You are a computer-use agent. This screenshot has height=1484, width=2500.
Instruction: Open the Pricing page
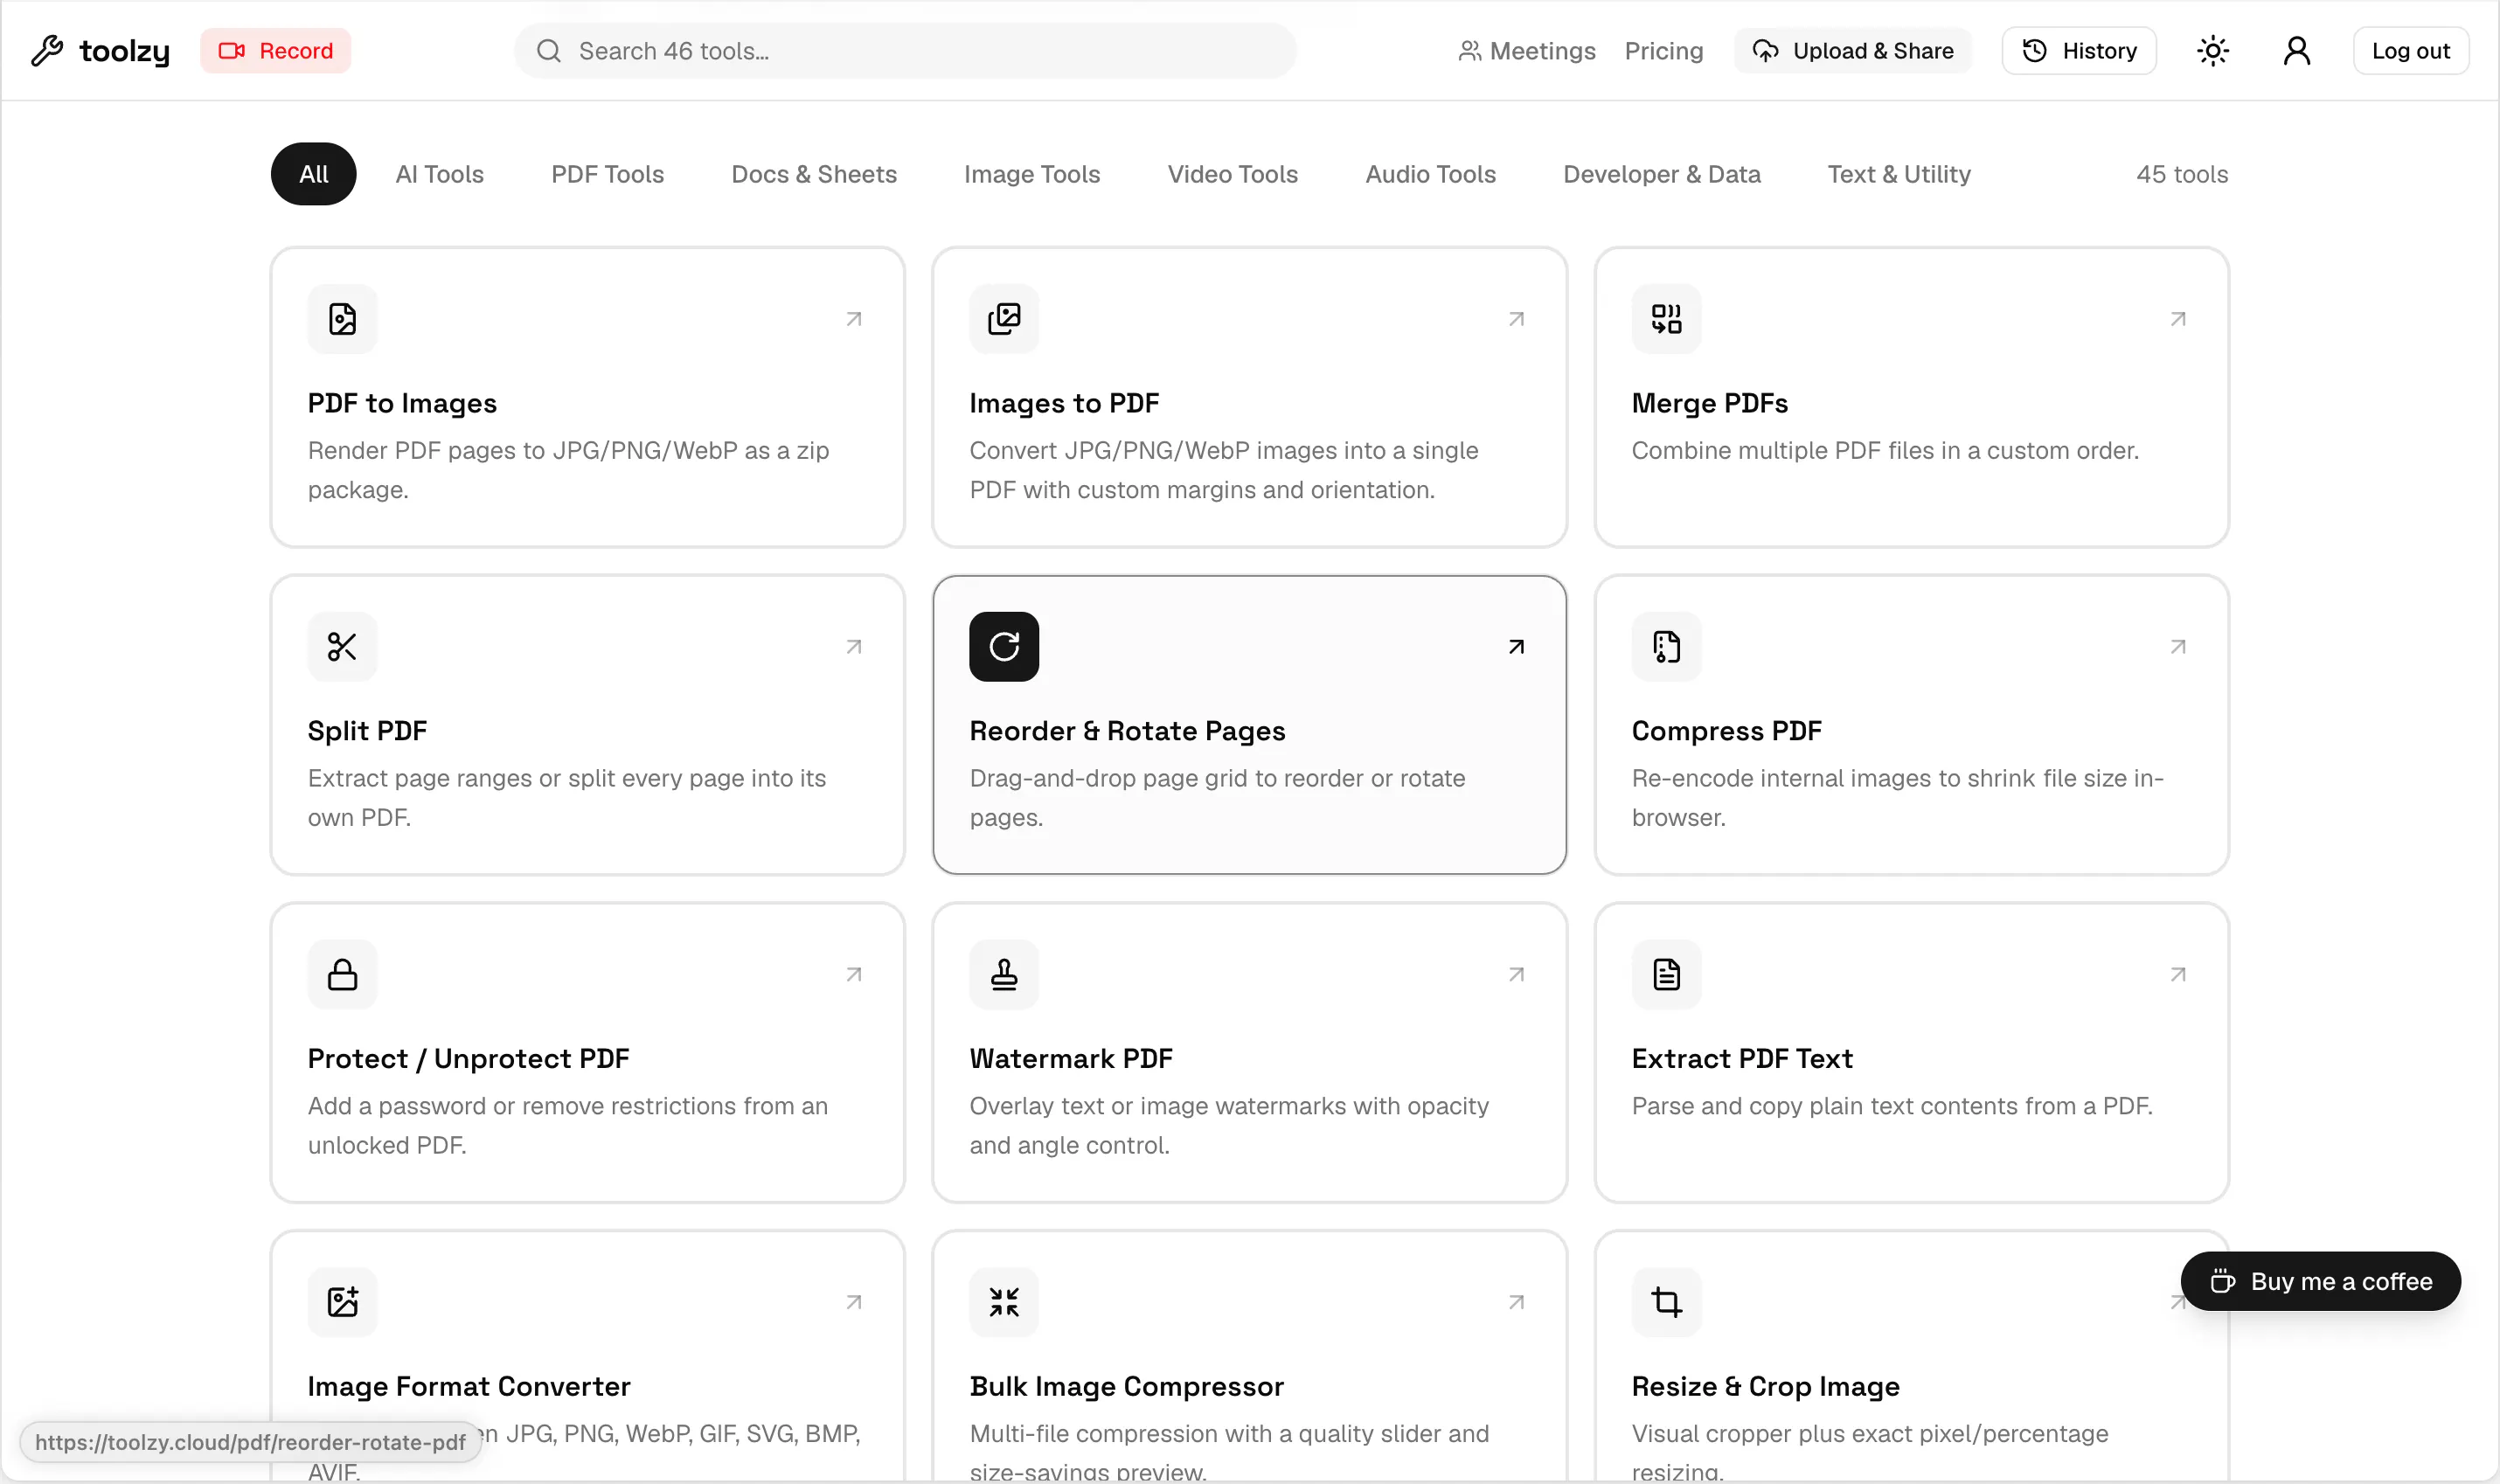point(1663,50)
